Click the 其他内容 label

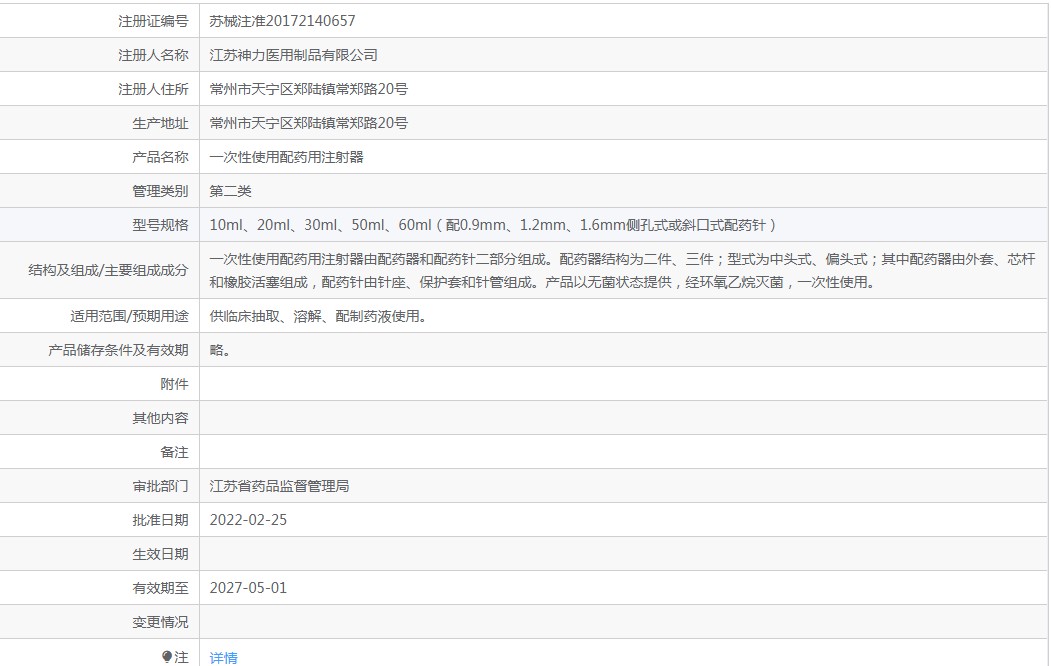pos(160,419)
